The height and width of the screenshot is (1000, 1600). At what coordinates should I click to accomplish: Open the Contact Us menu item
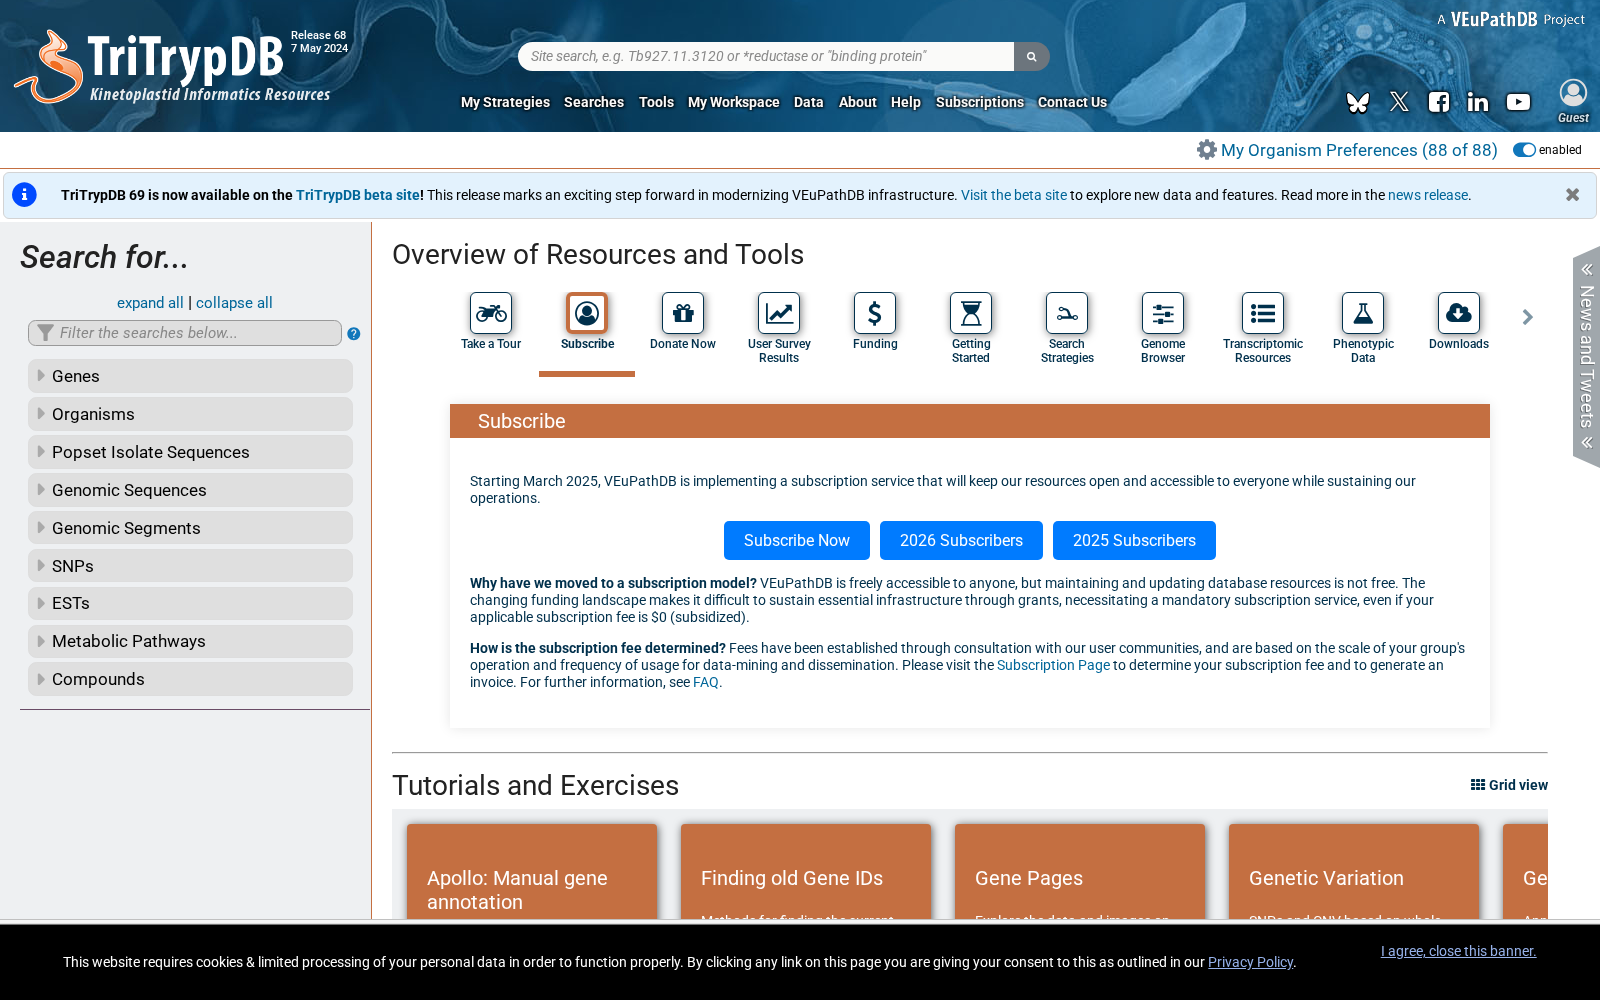coord(1072,102)
